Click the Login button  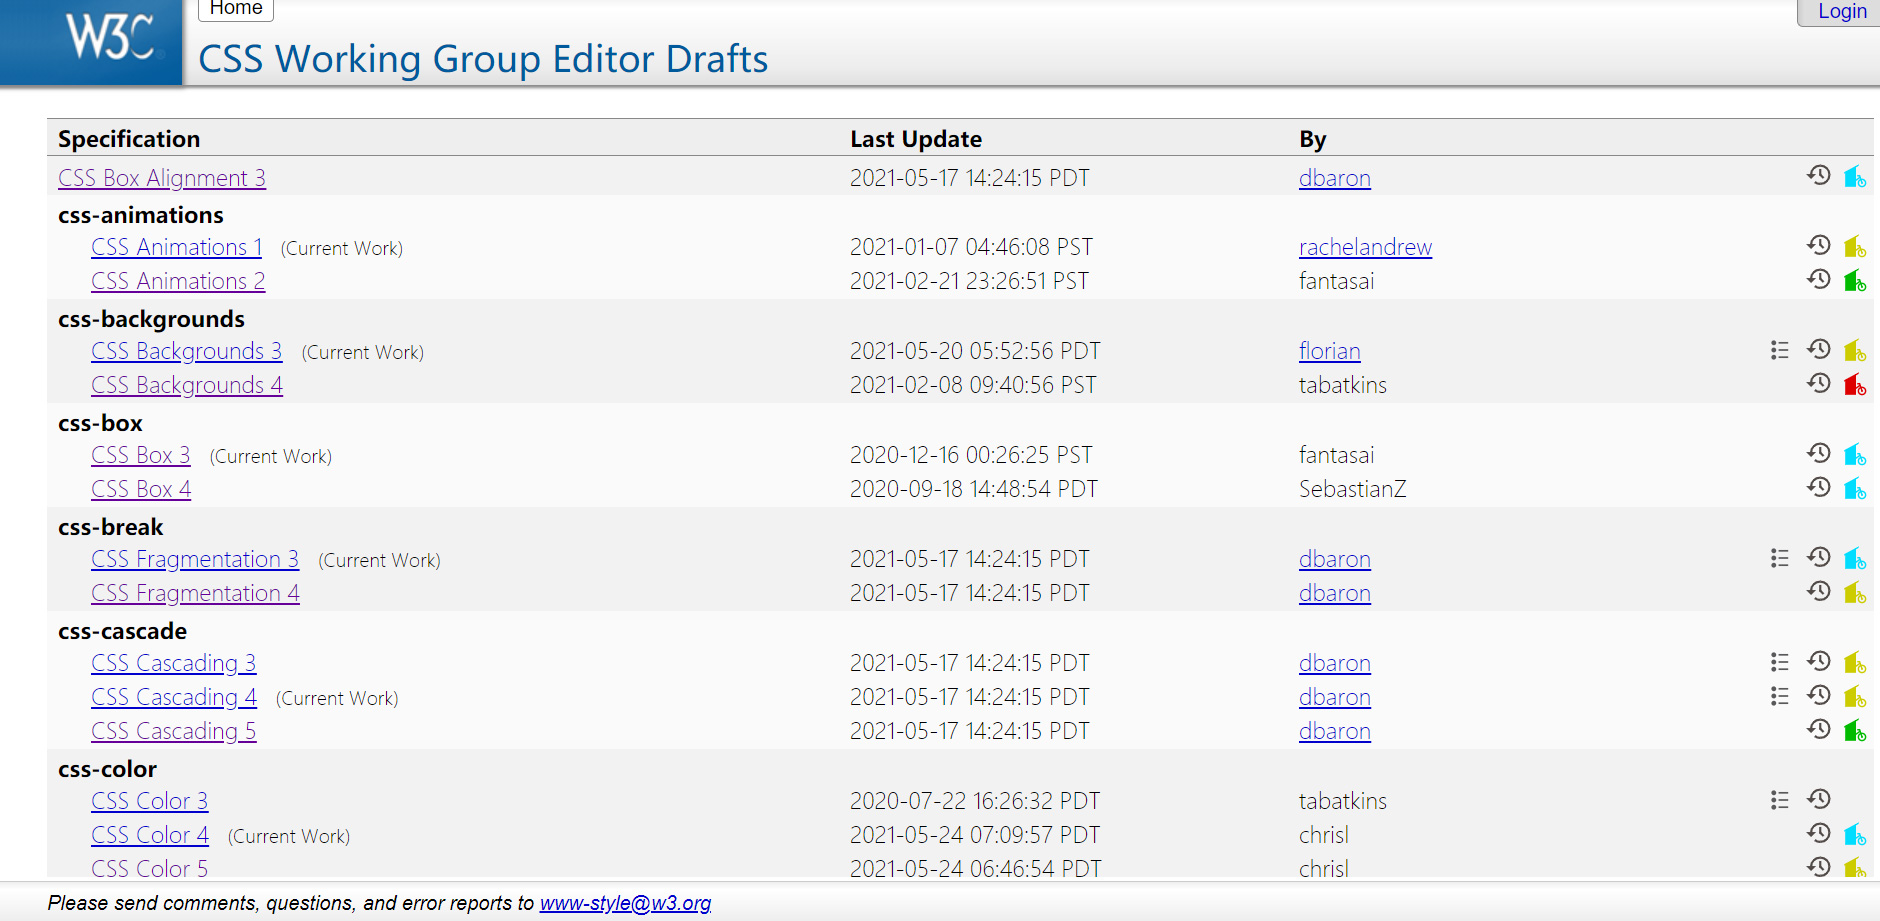pyautogui.click(x=1842, y=11)
